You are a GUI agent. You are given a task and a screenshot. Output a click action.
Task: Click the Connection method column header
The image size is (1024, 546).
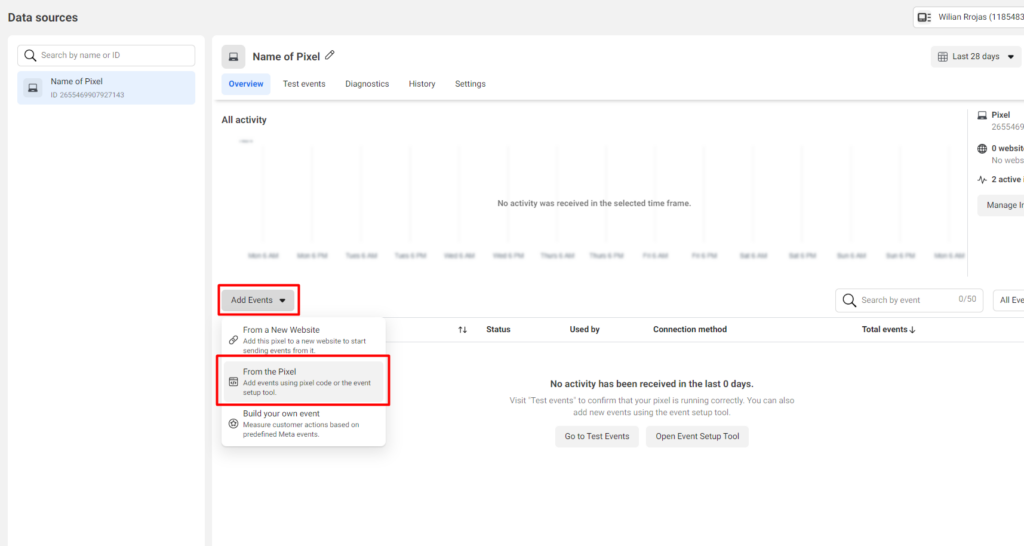[x=690, y=330]
